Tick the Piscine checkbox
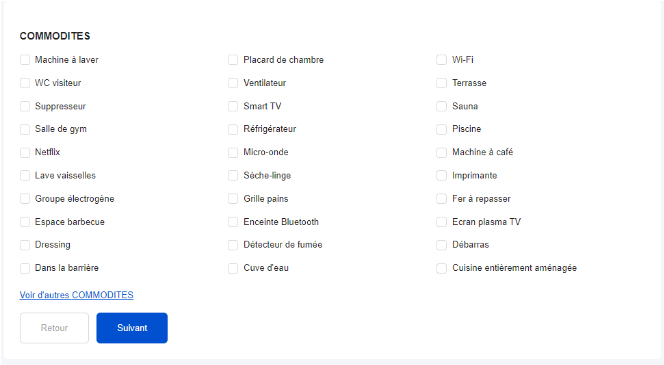 point(441,129)
